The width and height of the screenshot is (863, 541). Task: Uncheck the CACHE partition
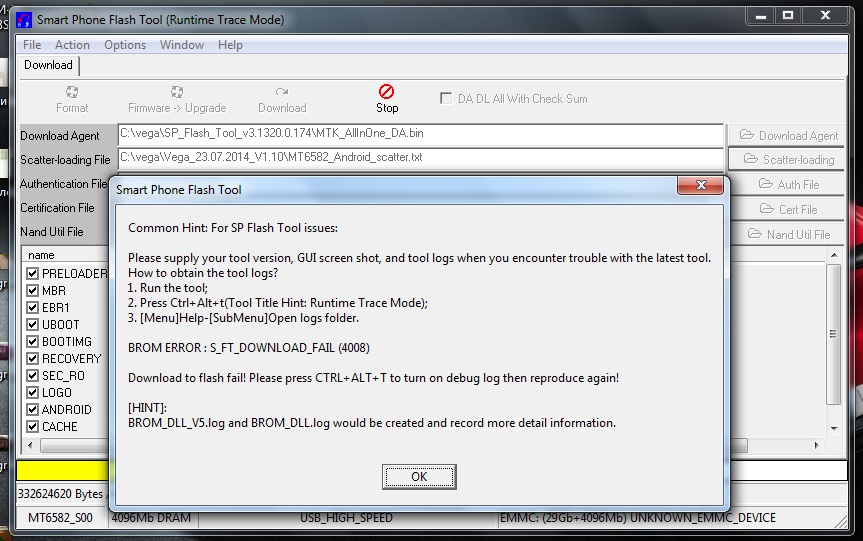click(32, 427)
